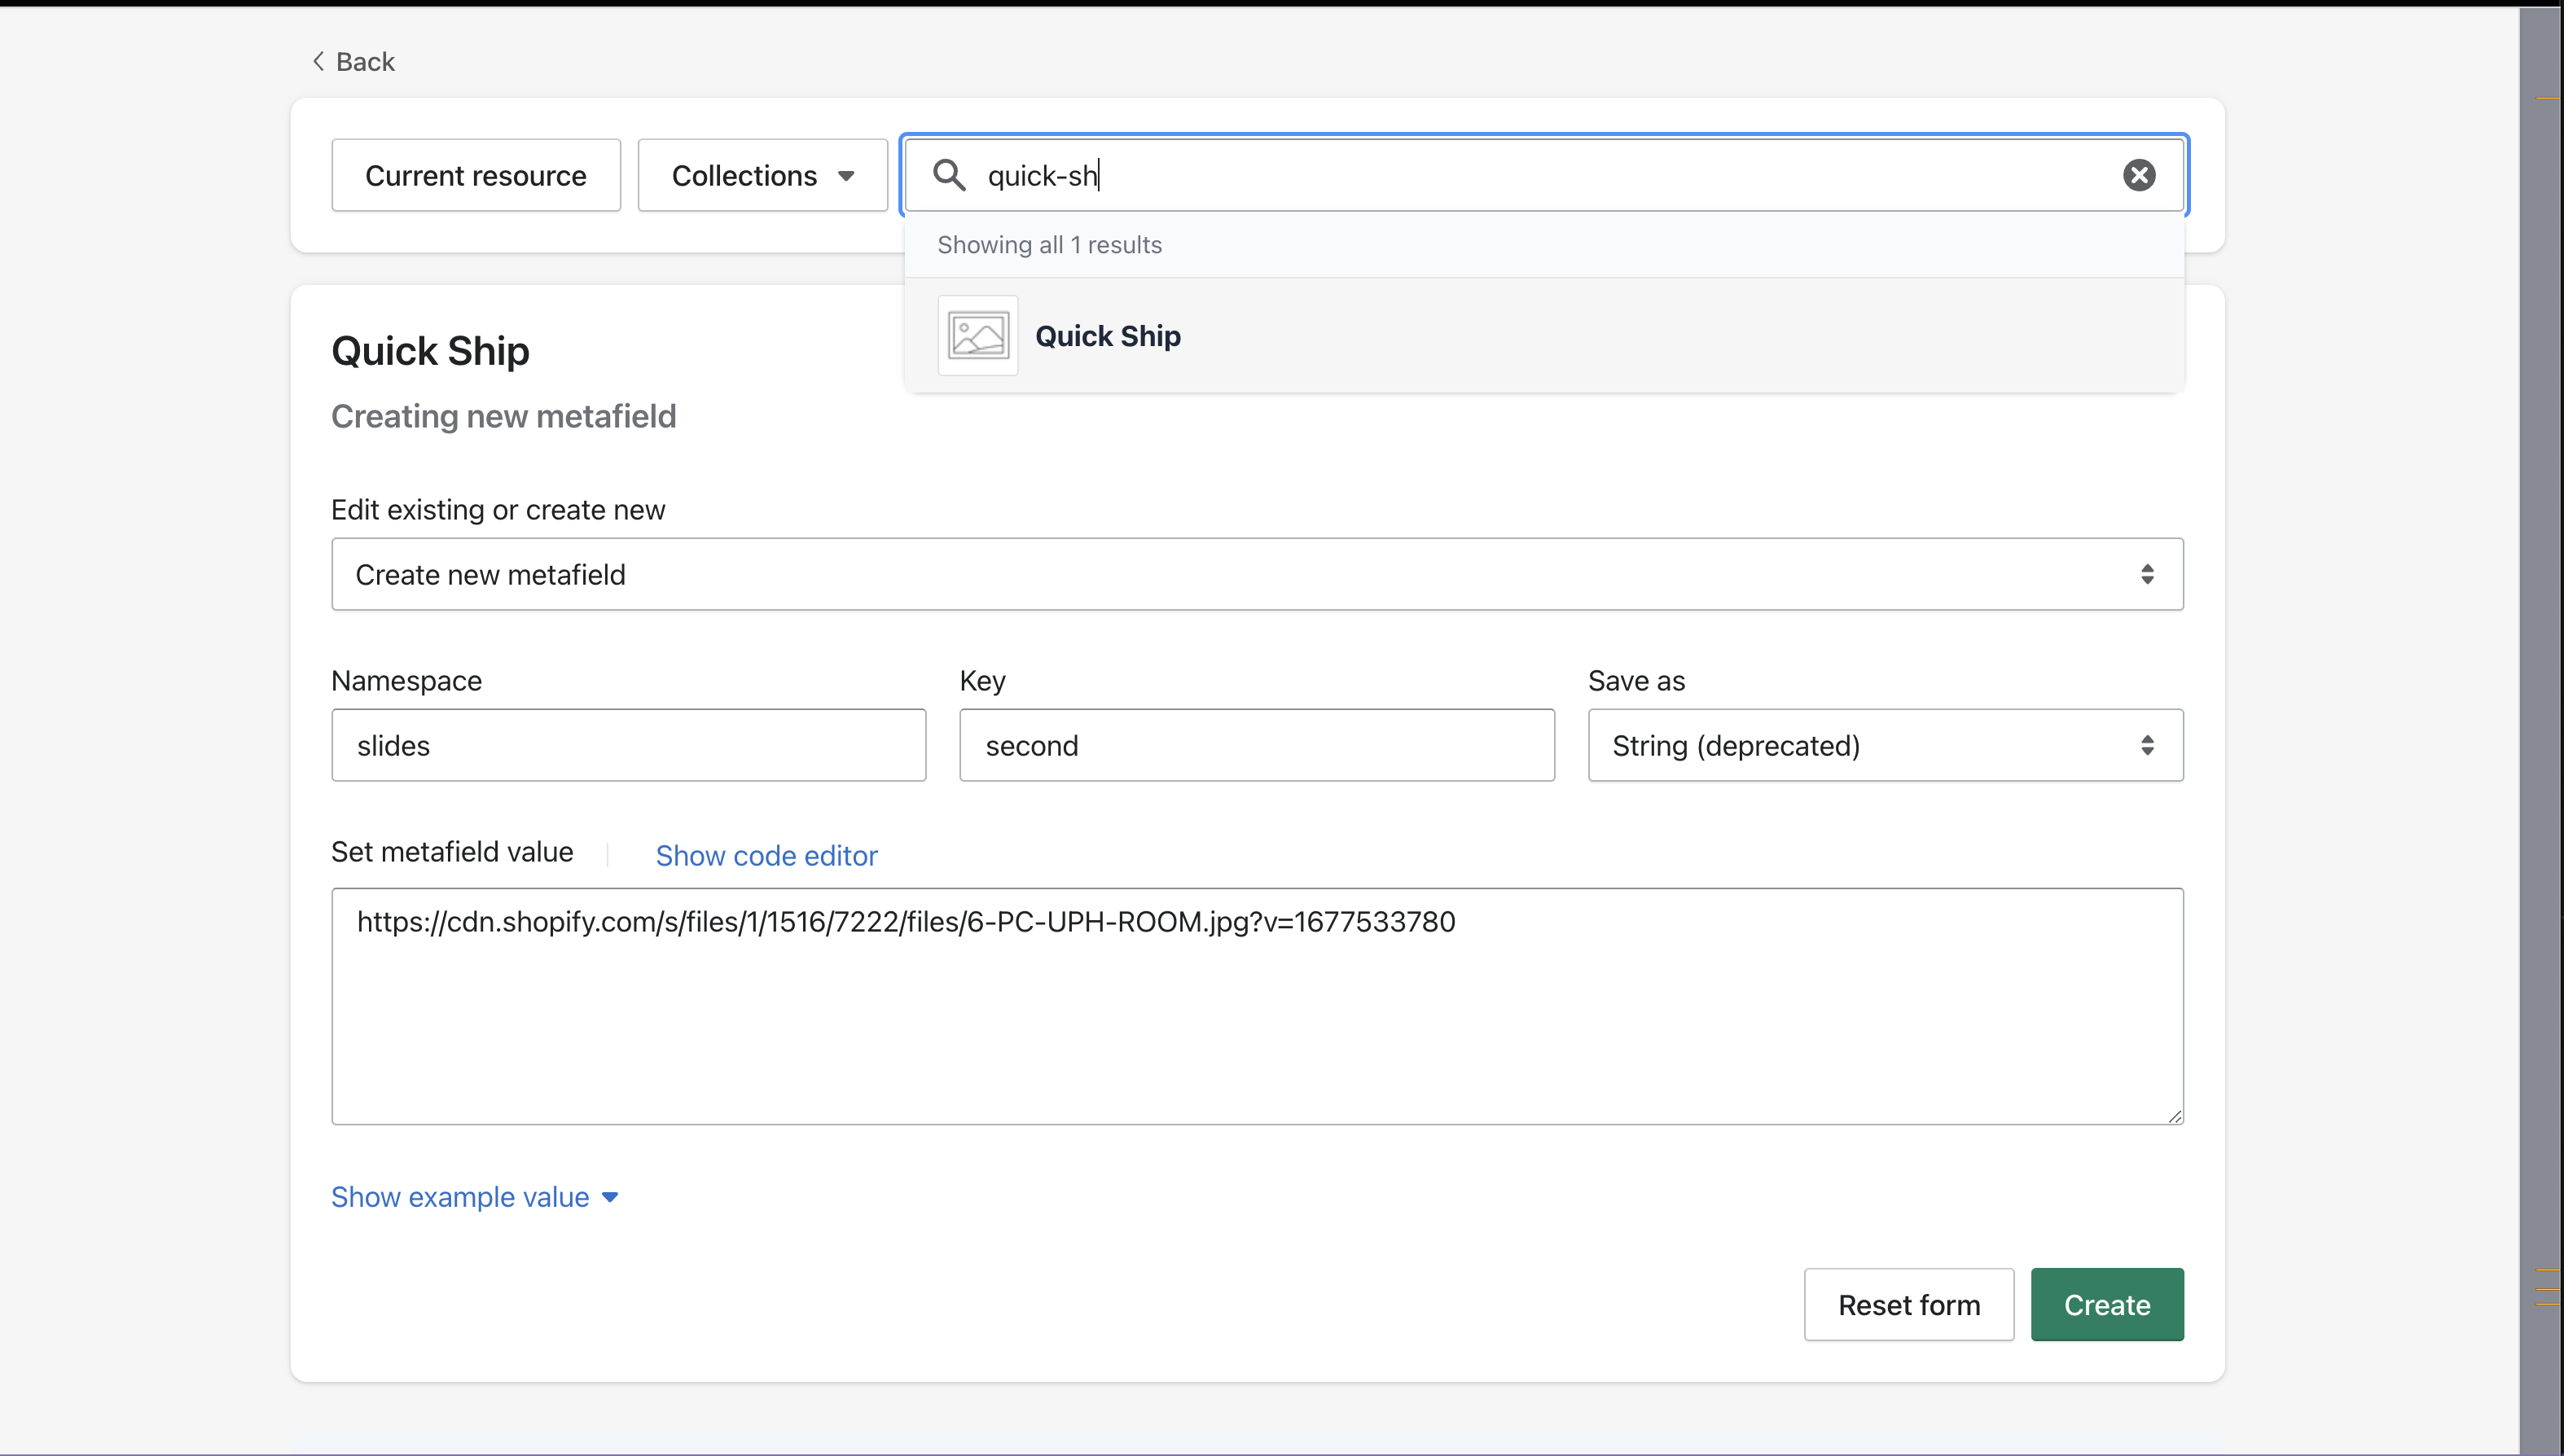The image size is (2564, 1456).
Task: Clear the search field with X icon
Action: pos(2138,175)
